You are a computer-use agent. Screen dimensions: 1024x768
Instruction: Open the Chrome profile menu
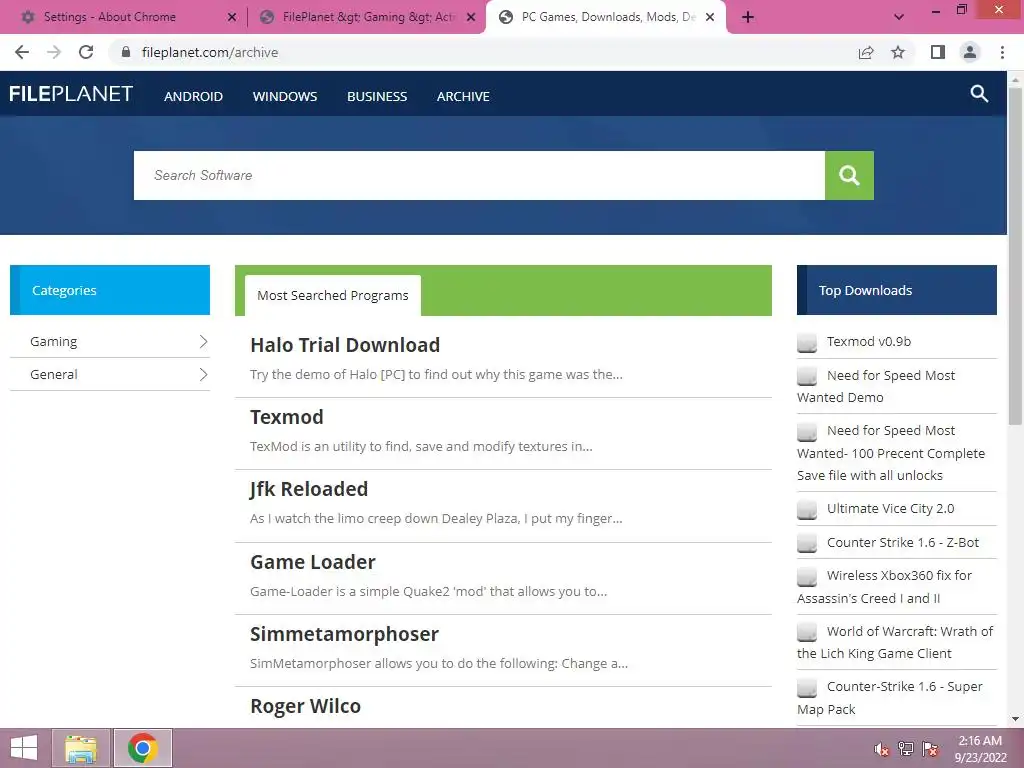coord(970,52)
